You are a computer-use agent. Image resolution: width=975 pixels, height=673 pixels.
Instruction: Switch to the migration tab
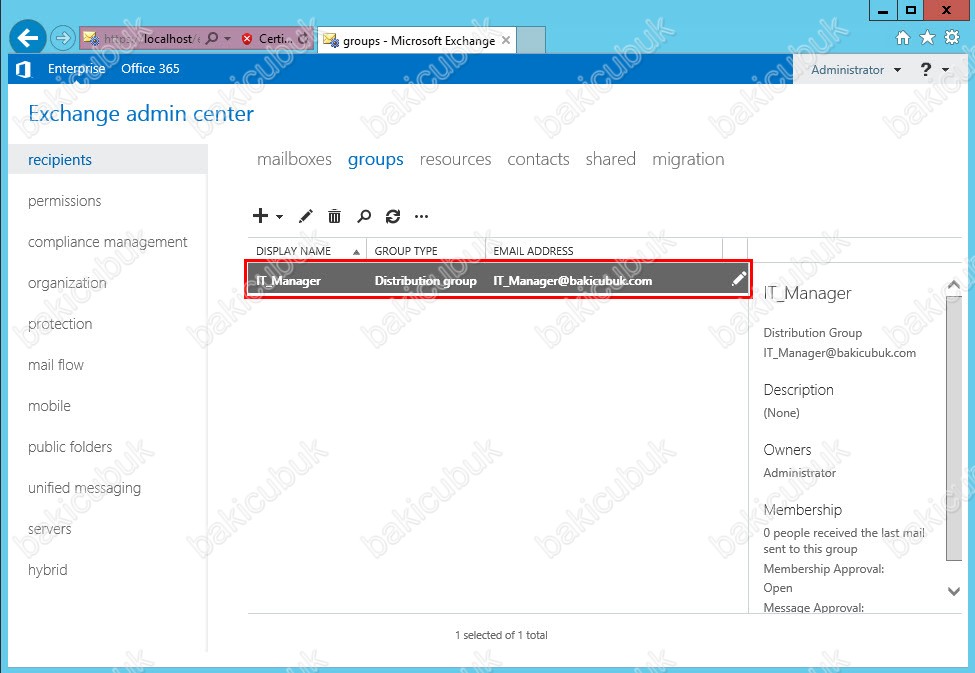coord(688,159)
